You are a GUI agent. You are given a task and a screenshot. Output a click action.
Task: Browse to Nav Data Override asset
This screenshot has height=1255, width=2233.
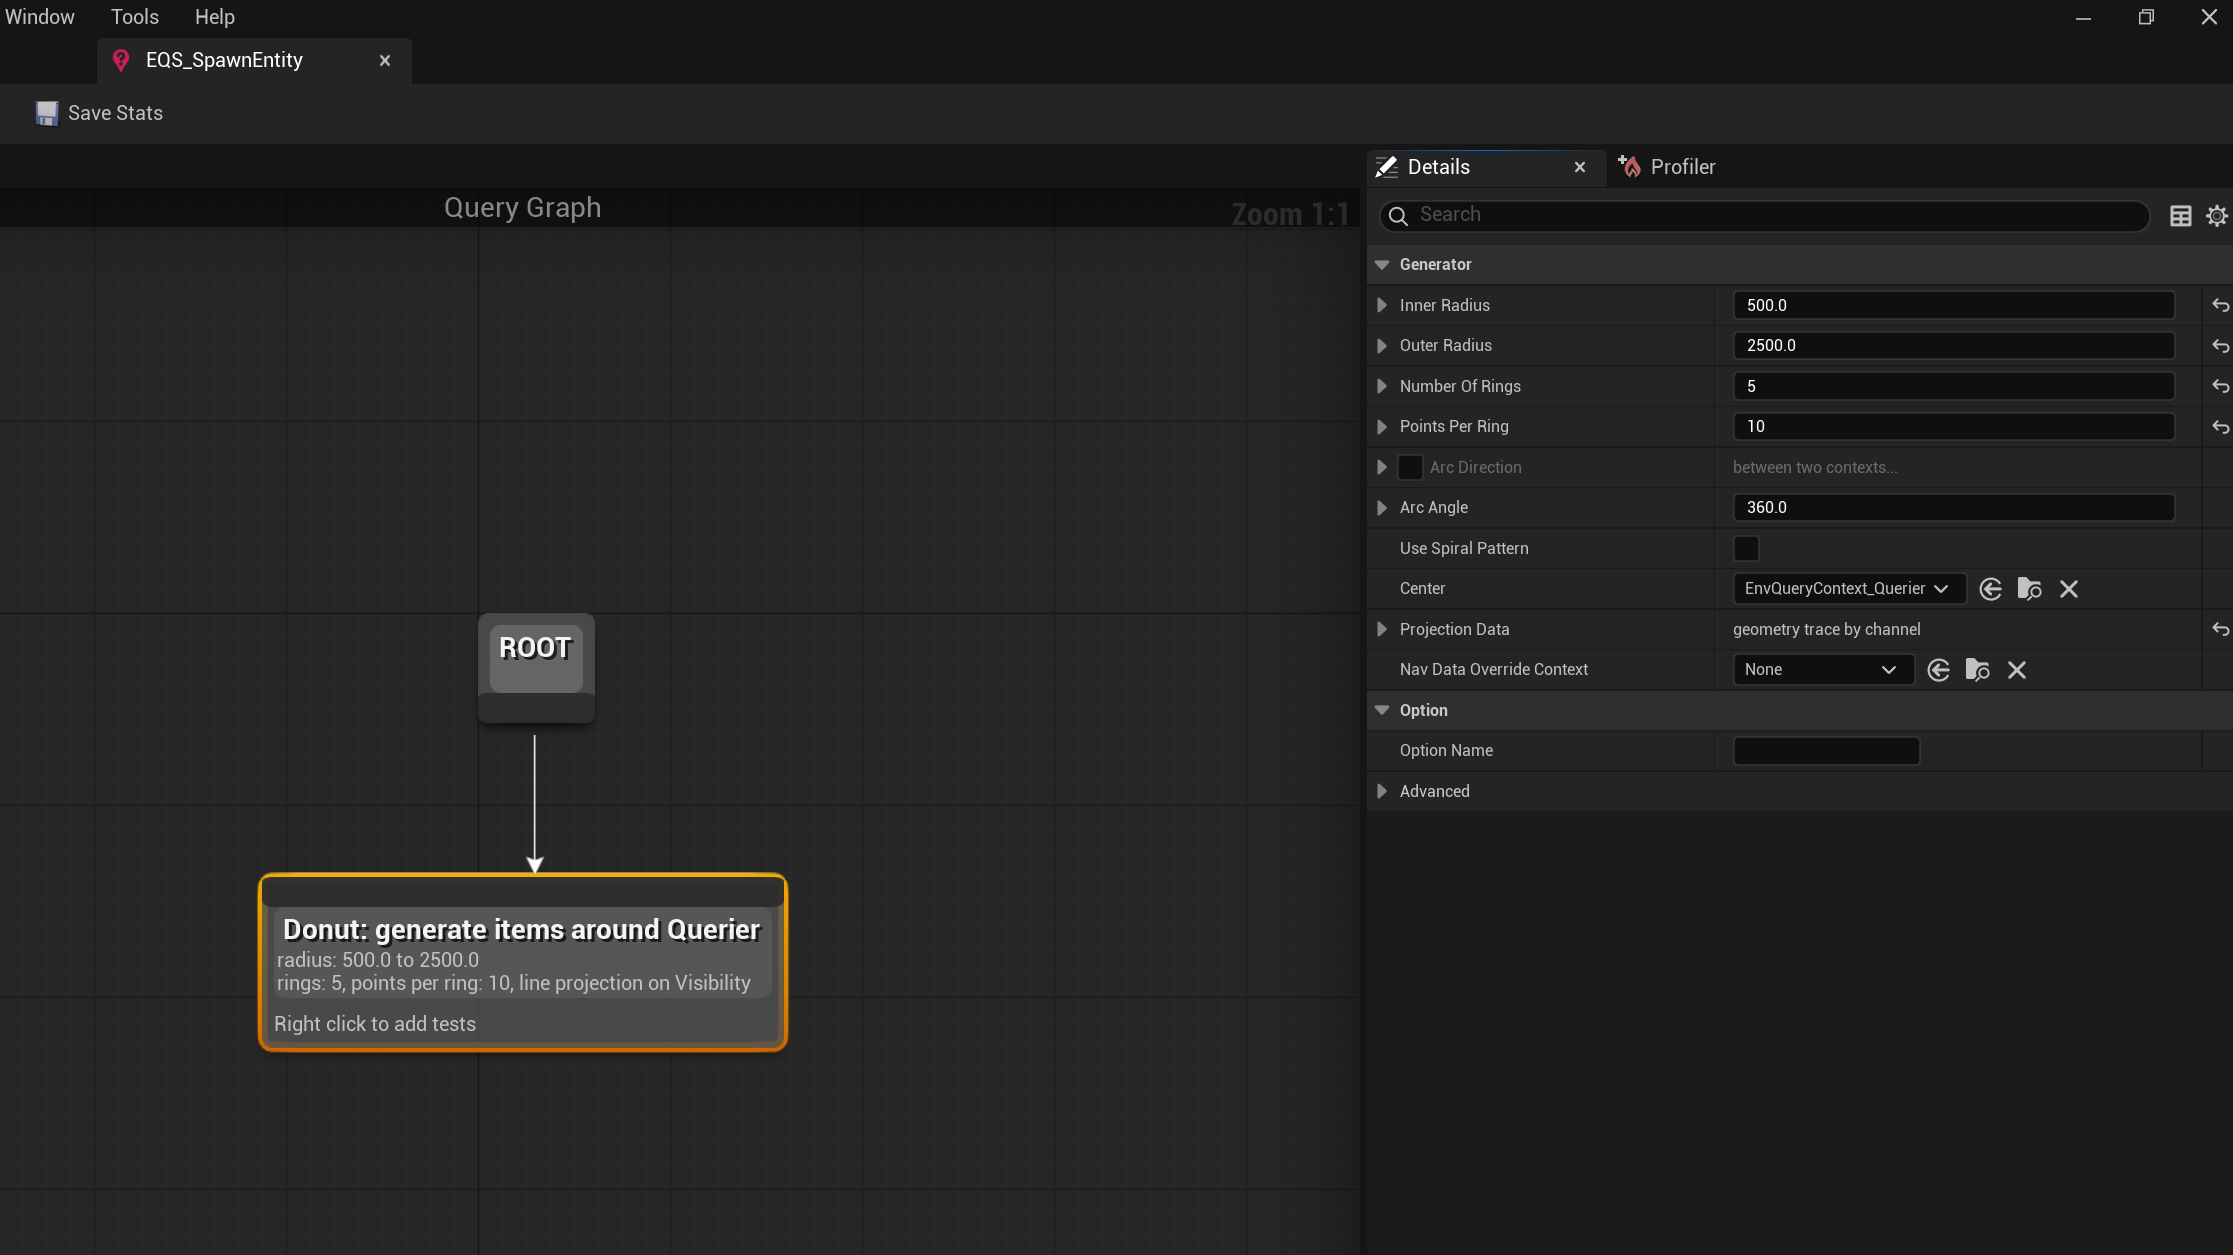click(x=1977, y=670)
